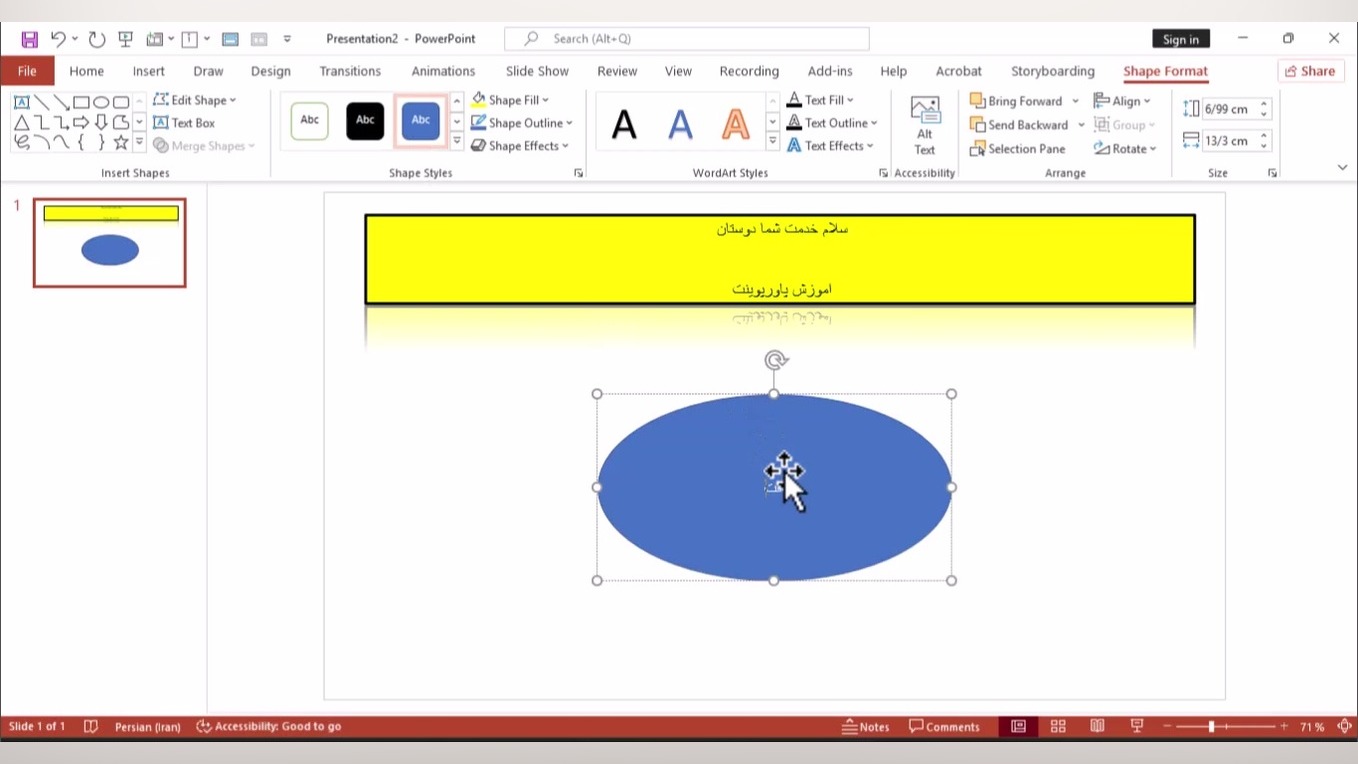Click the Search box in title bar
This screenshot has height=764, width=1358.
687,39
